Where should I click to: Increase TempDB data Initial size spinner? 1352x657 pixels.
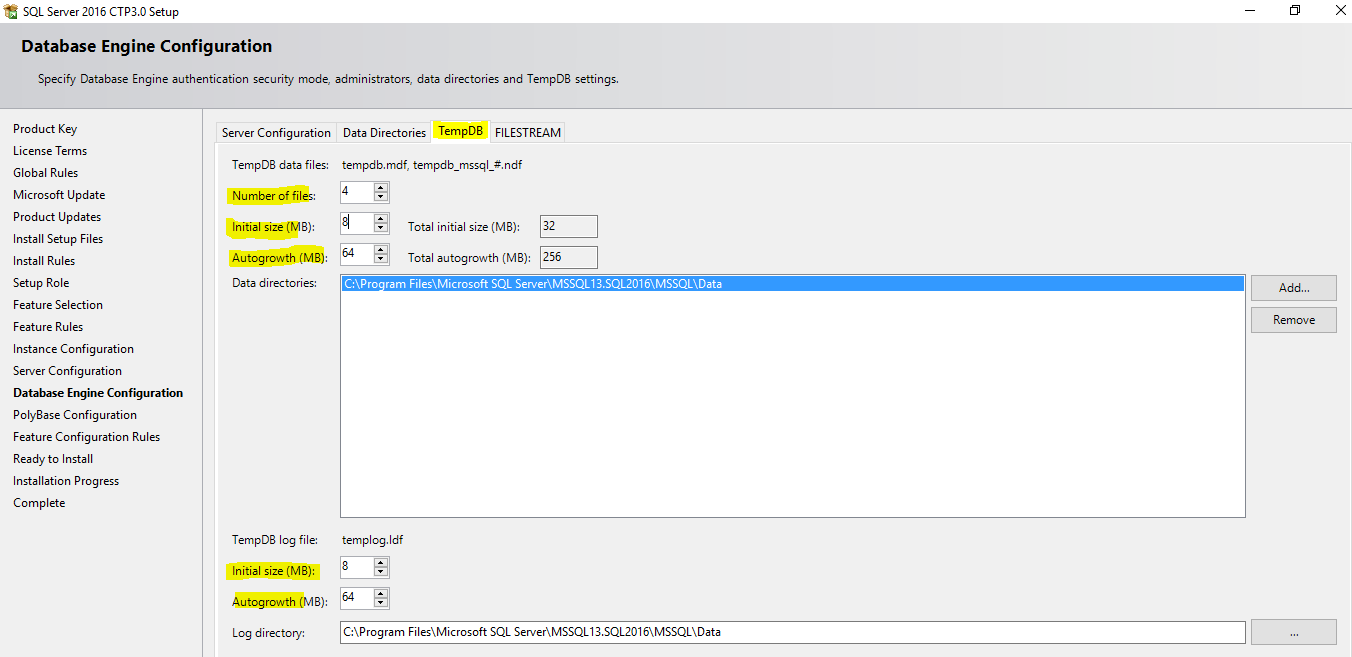coord(381,218)
